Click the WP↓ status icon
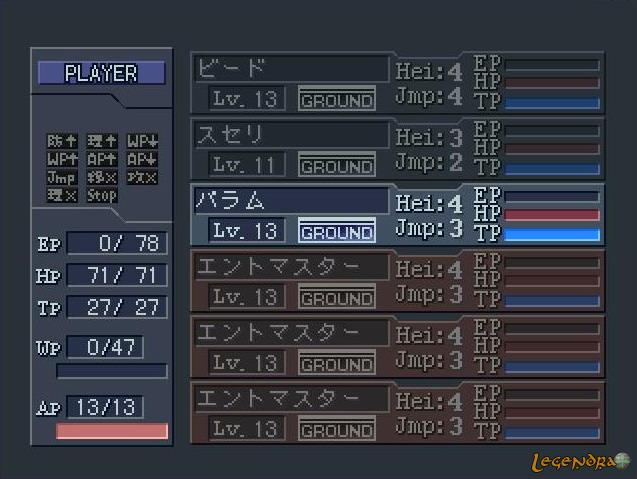The image size is (637, 479). pyautogui.click(x=141, y=141)
